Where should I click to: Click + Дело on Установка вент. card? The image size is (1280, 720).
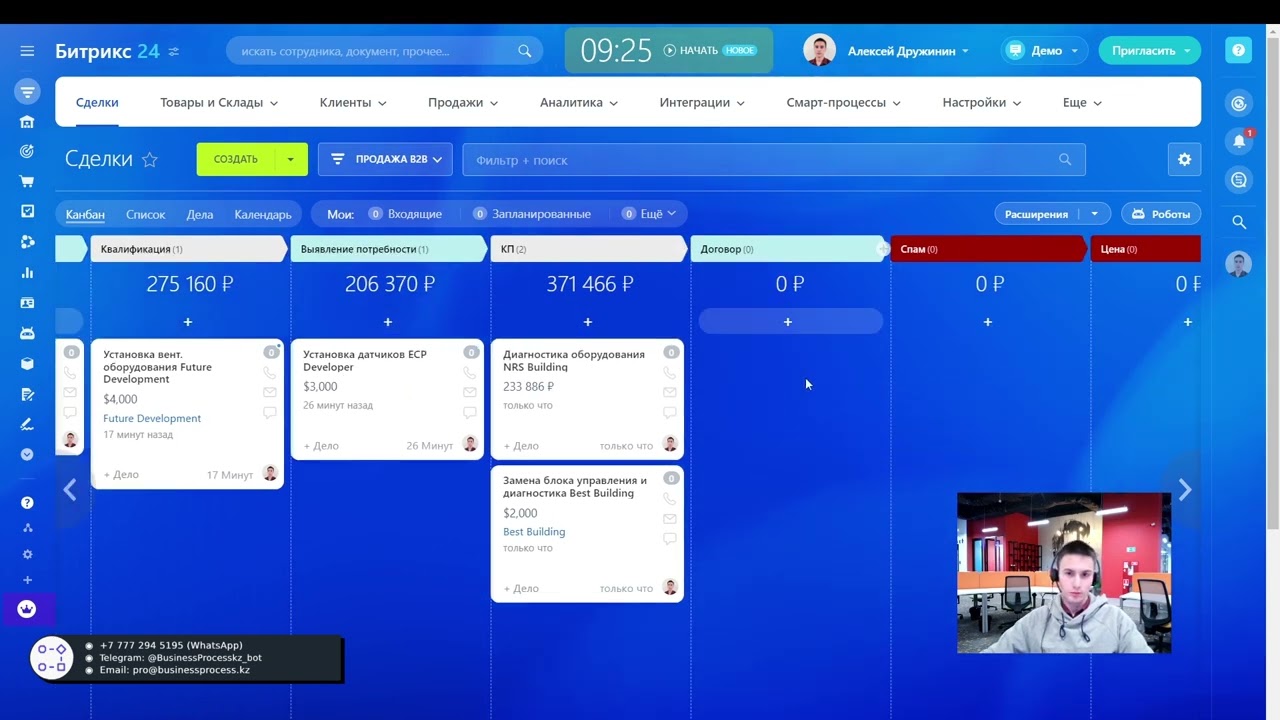pyautogui.click(x=121, y=474)
